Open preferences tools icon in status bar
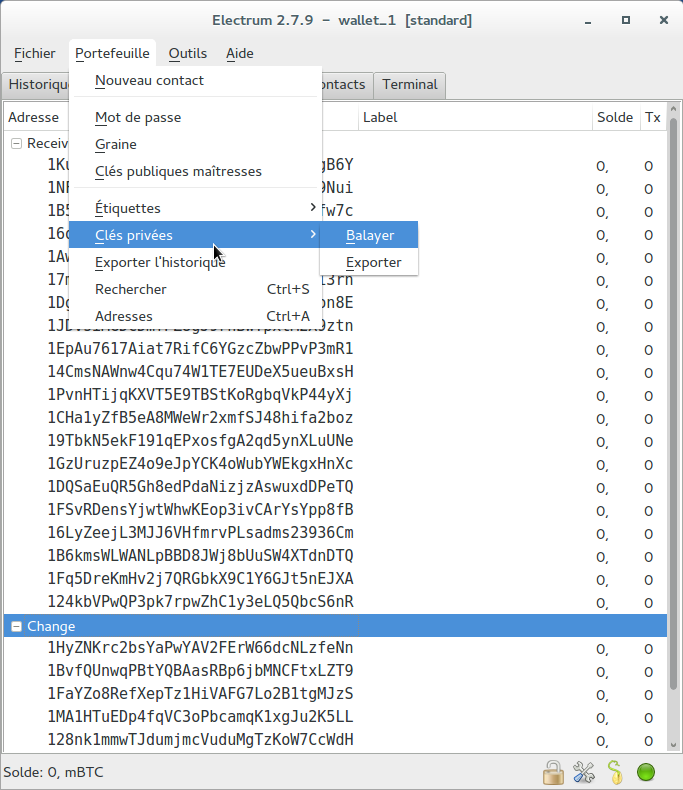The width and height of the screenshot is (683, 790). point(584,772)
